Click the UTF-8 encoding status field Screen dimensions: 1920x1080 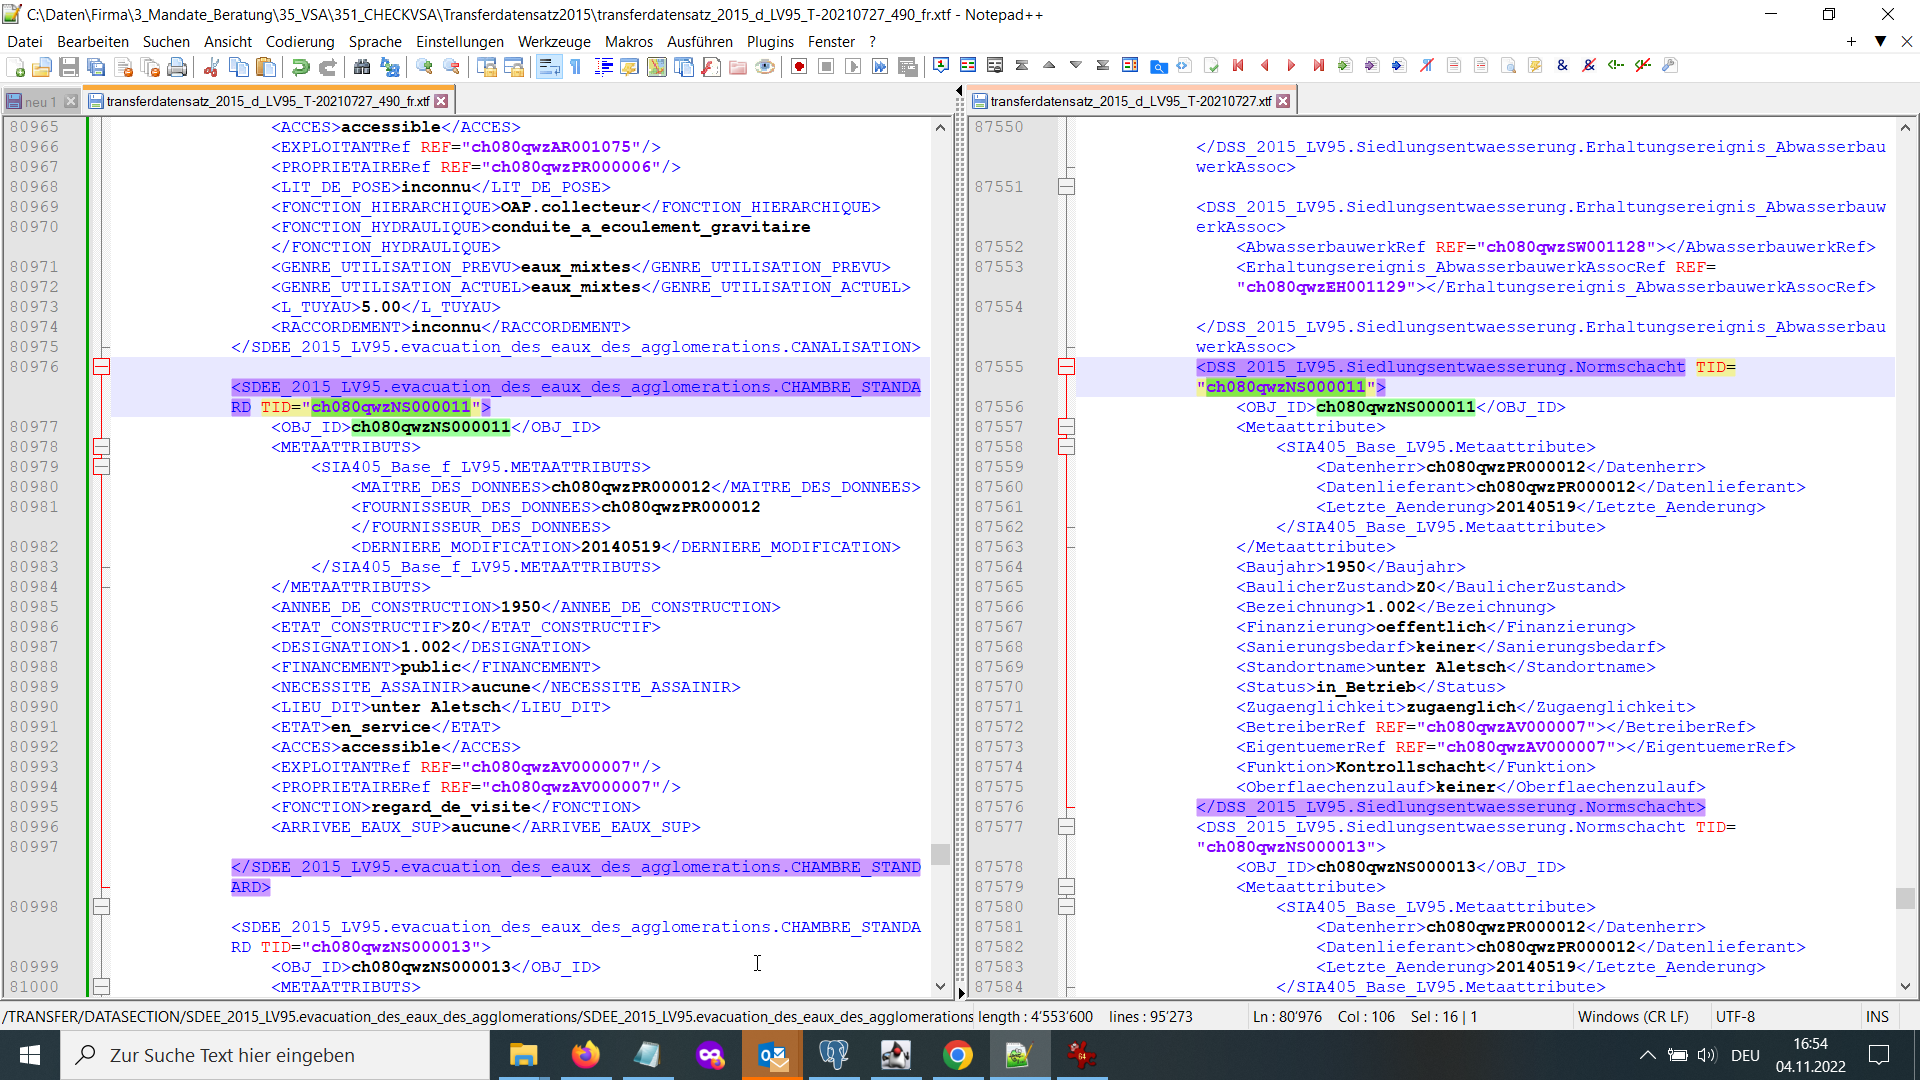[x=1735, y=1016]
